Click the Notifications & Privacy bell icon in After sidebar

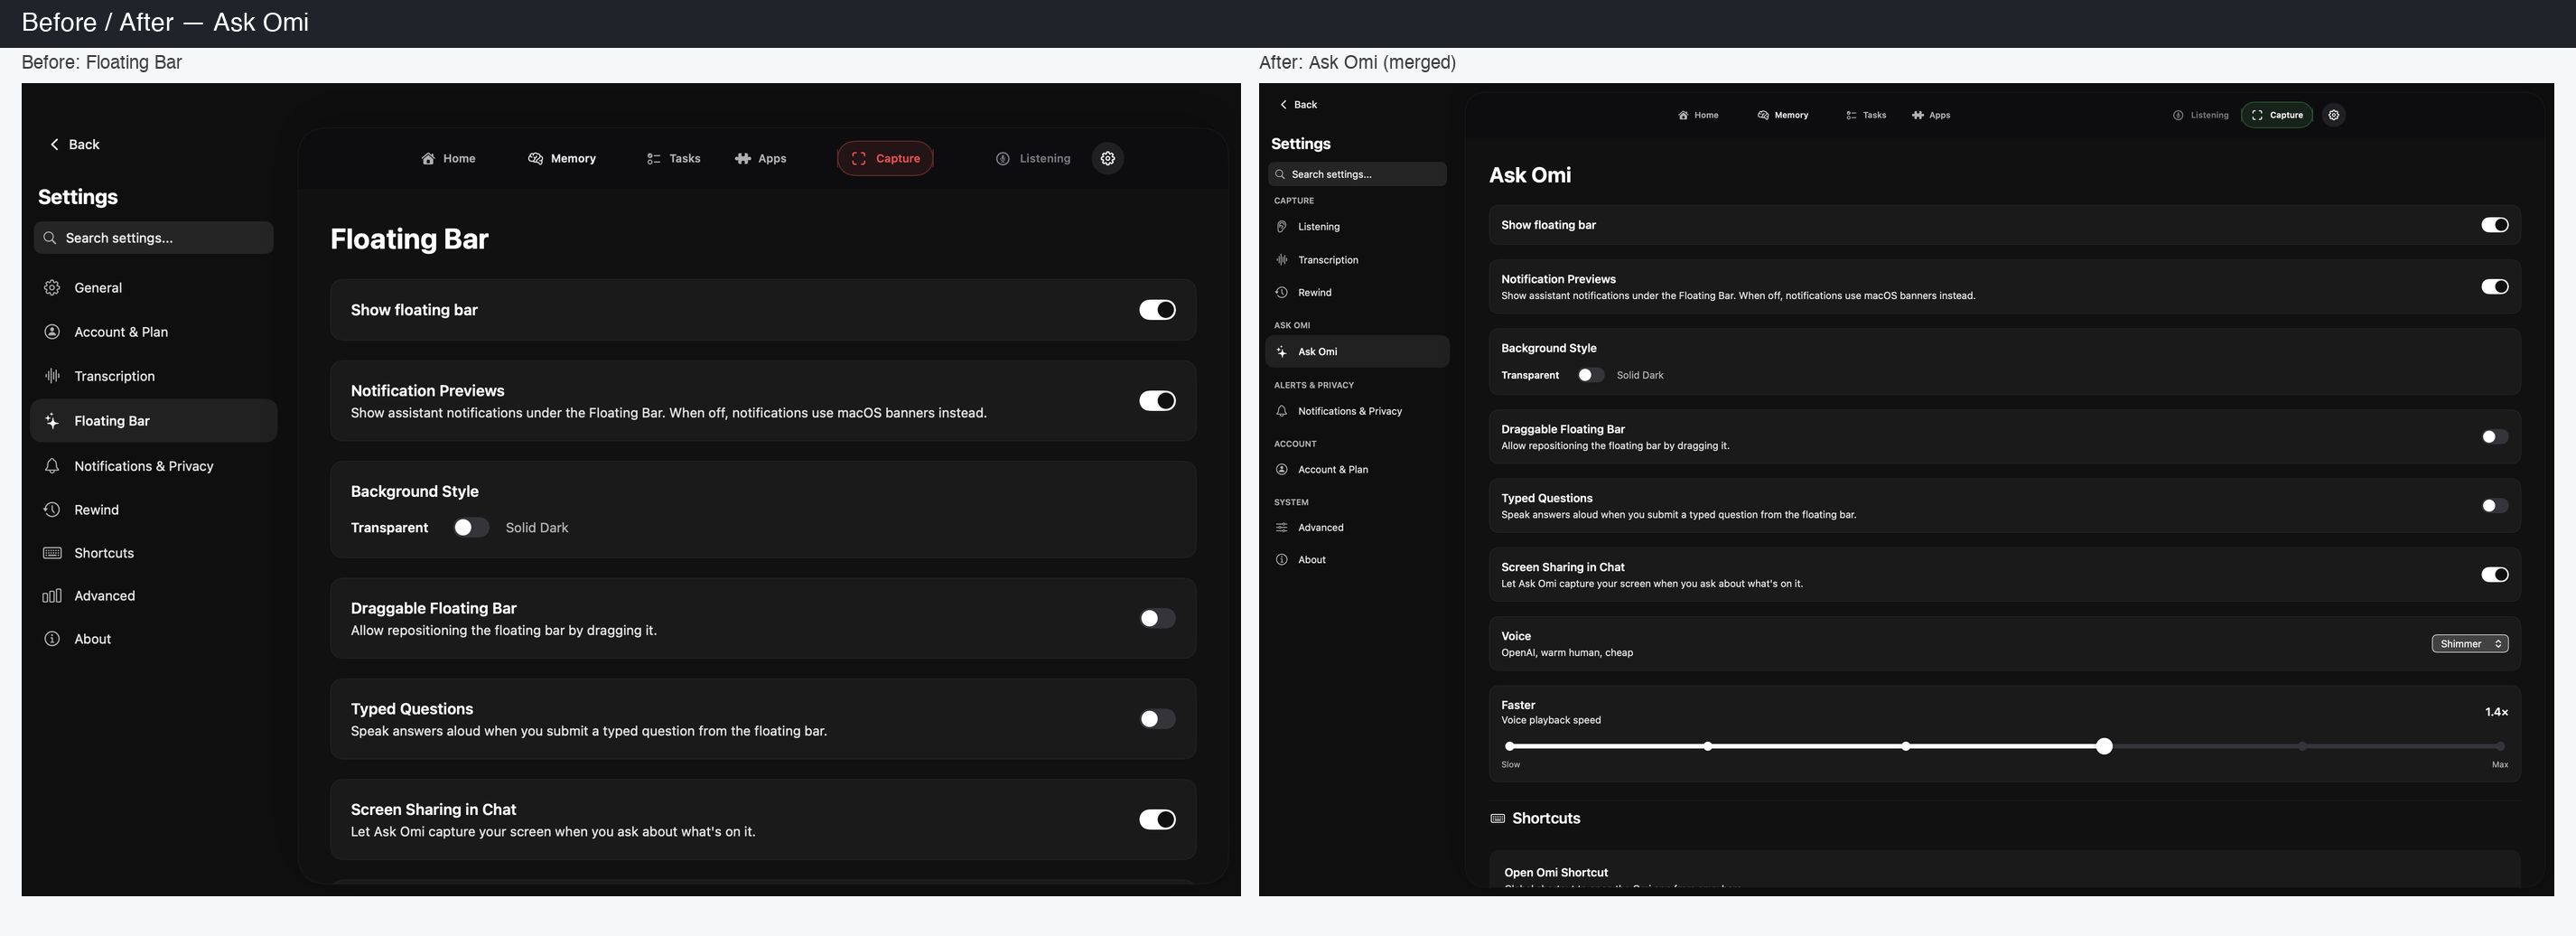(1281, 411)
